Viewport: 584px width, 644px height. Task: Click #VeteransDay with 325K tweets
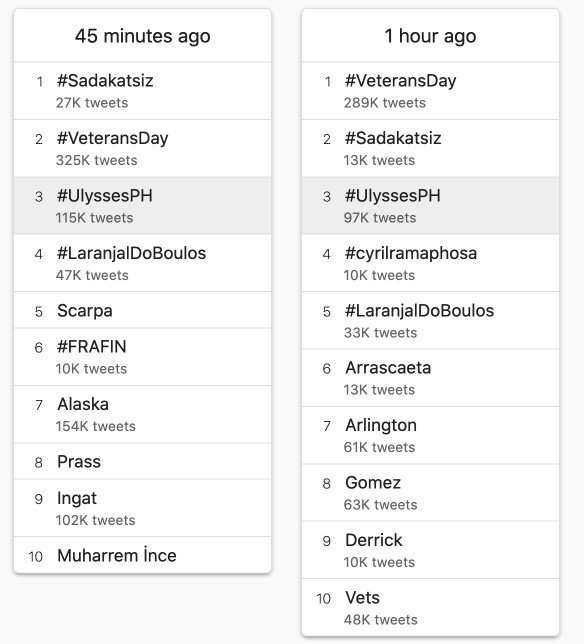(143, 148)
